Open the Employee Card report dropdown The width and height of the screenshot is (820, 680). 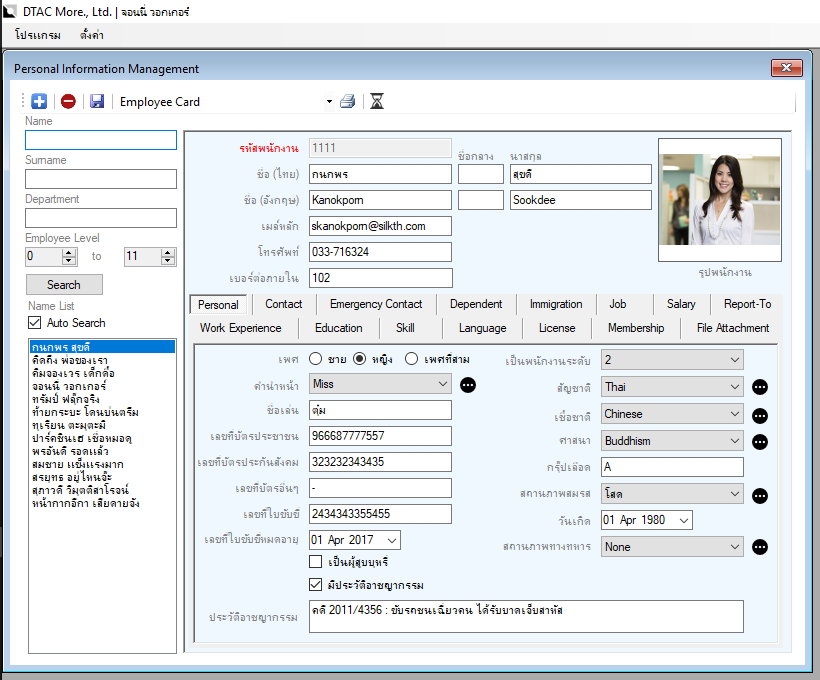329,102
